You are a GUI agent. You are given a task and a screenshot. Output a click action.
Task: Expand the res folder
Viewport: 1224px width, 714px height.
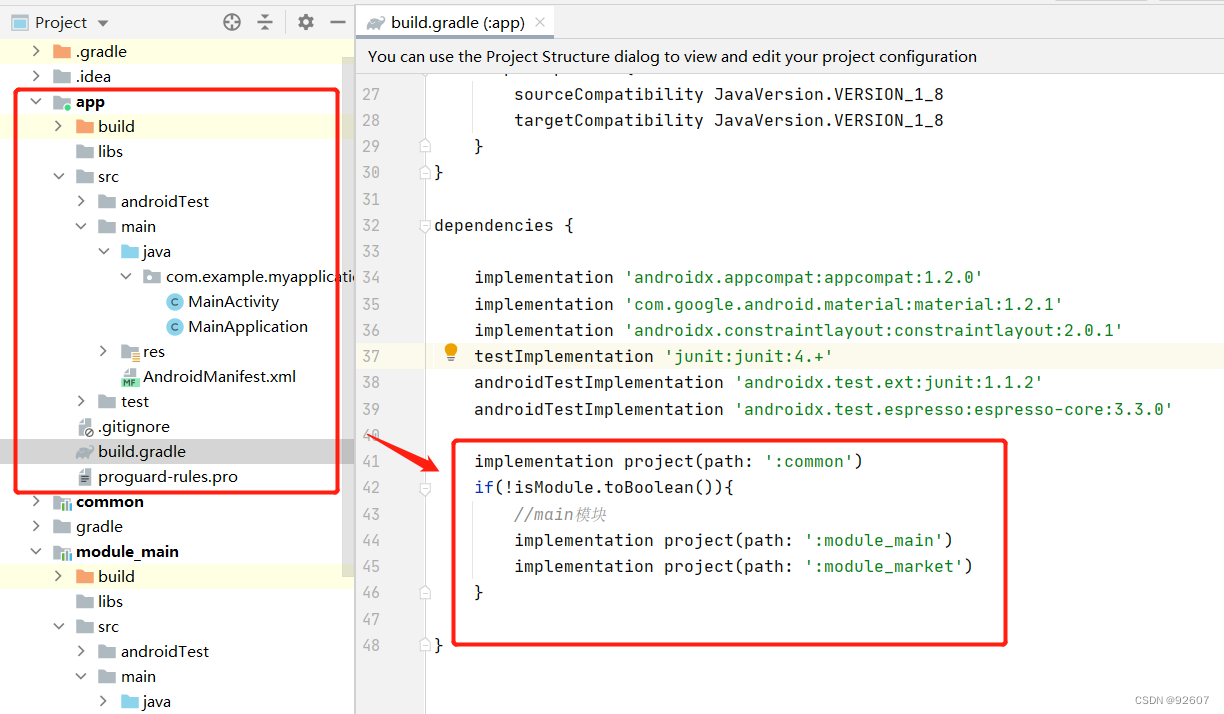tap(103, 351)
